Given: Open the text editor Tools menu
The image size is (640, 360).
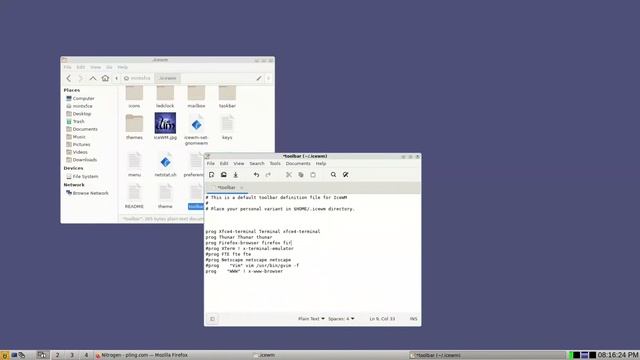Looking at the screenshot, I should point(275,163).
